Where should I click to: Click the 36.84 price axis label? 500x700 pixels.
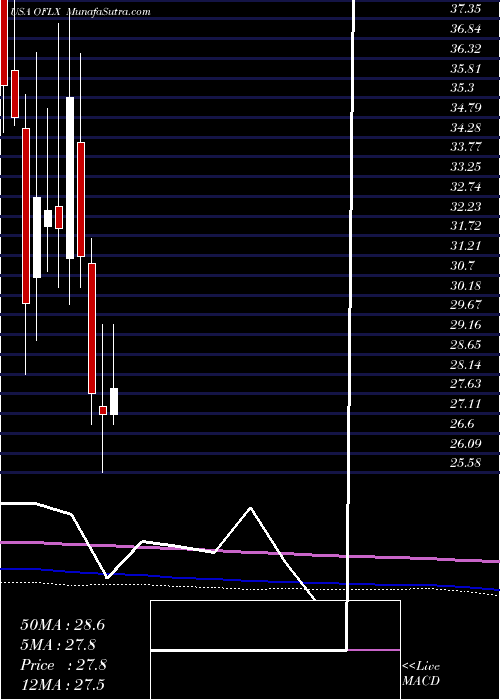pos(466,29)
